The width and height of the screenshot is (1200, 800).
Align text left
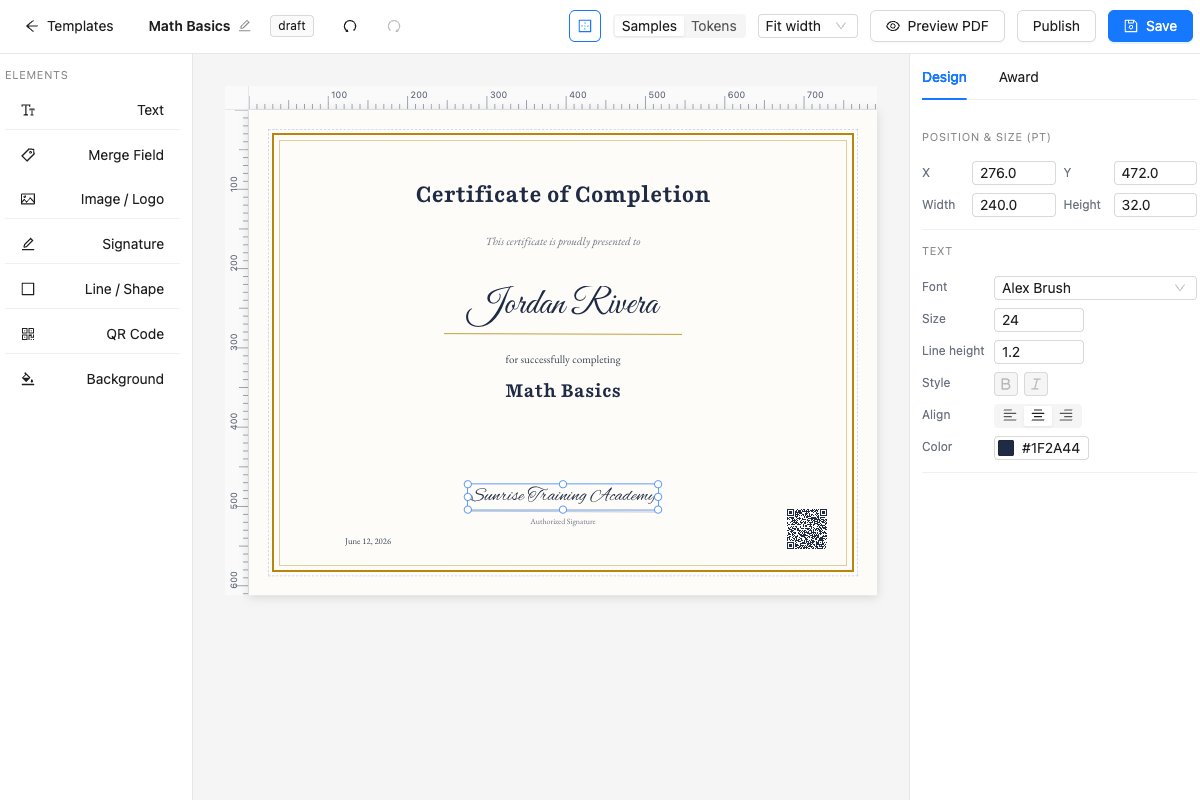pyautogui.click(x=1010, y=415)
